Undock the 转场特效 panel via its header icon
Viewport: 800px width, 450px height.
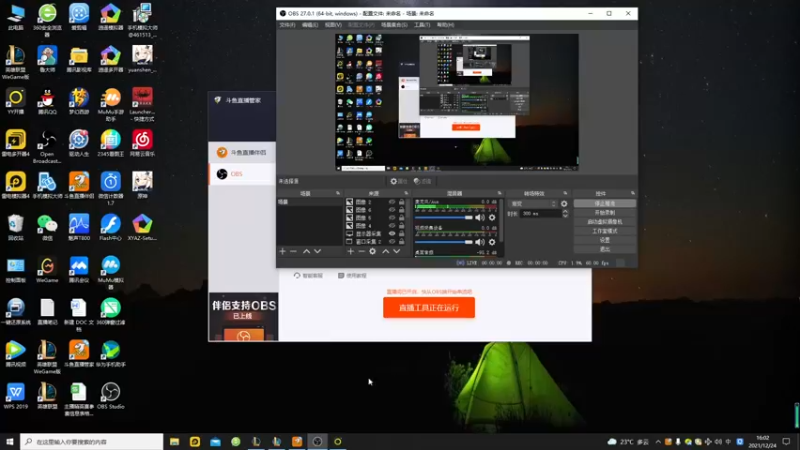(565, 193)
